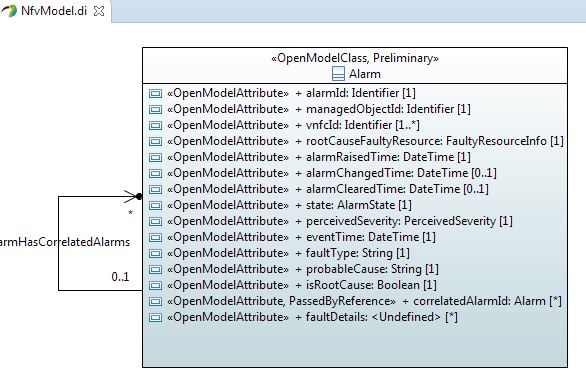Select the NfvModel.di tab

pyautogui.click(x=55, y=11)
